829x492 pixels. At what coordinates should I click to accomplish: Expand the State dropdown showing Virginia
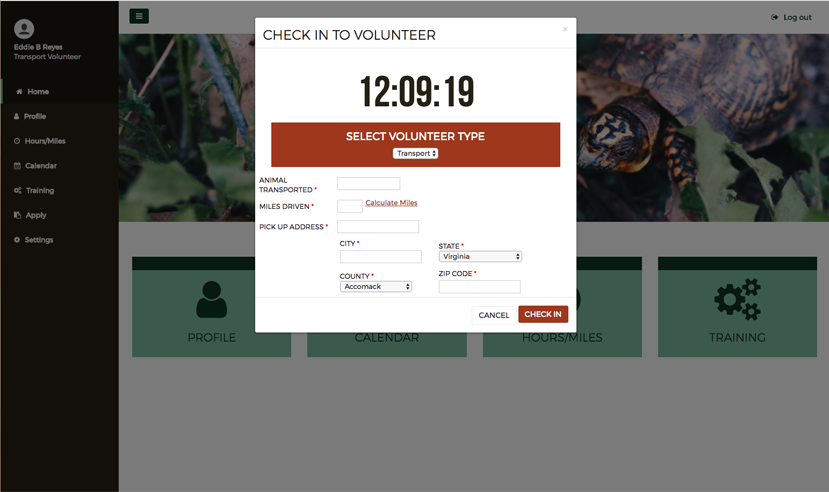[480, 256]
